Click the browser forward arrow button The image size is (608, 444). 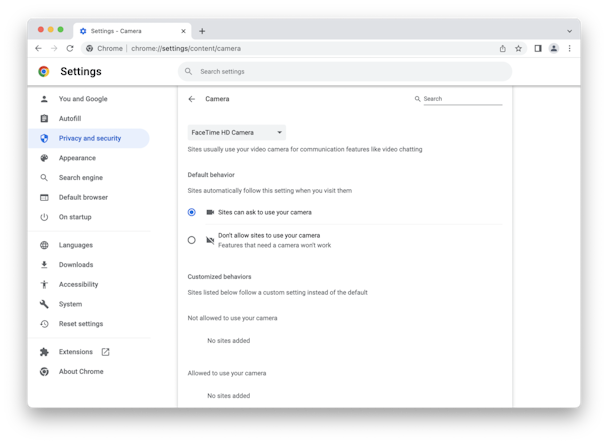point(54,48)
